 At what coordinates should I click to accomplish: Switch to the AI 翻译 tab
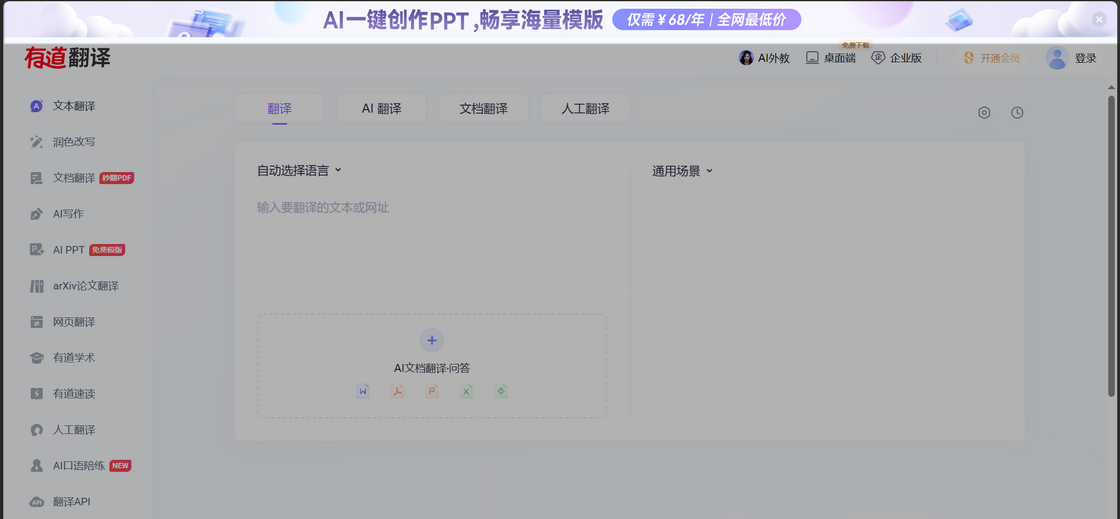point(381,109)
